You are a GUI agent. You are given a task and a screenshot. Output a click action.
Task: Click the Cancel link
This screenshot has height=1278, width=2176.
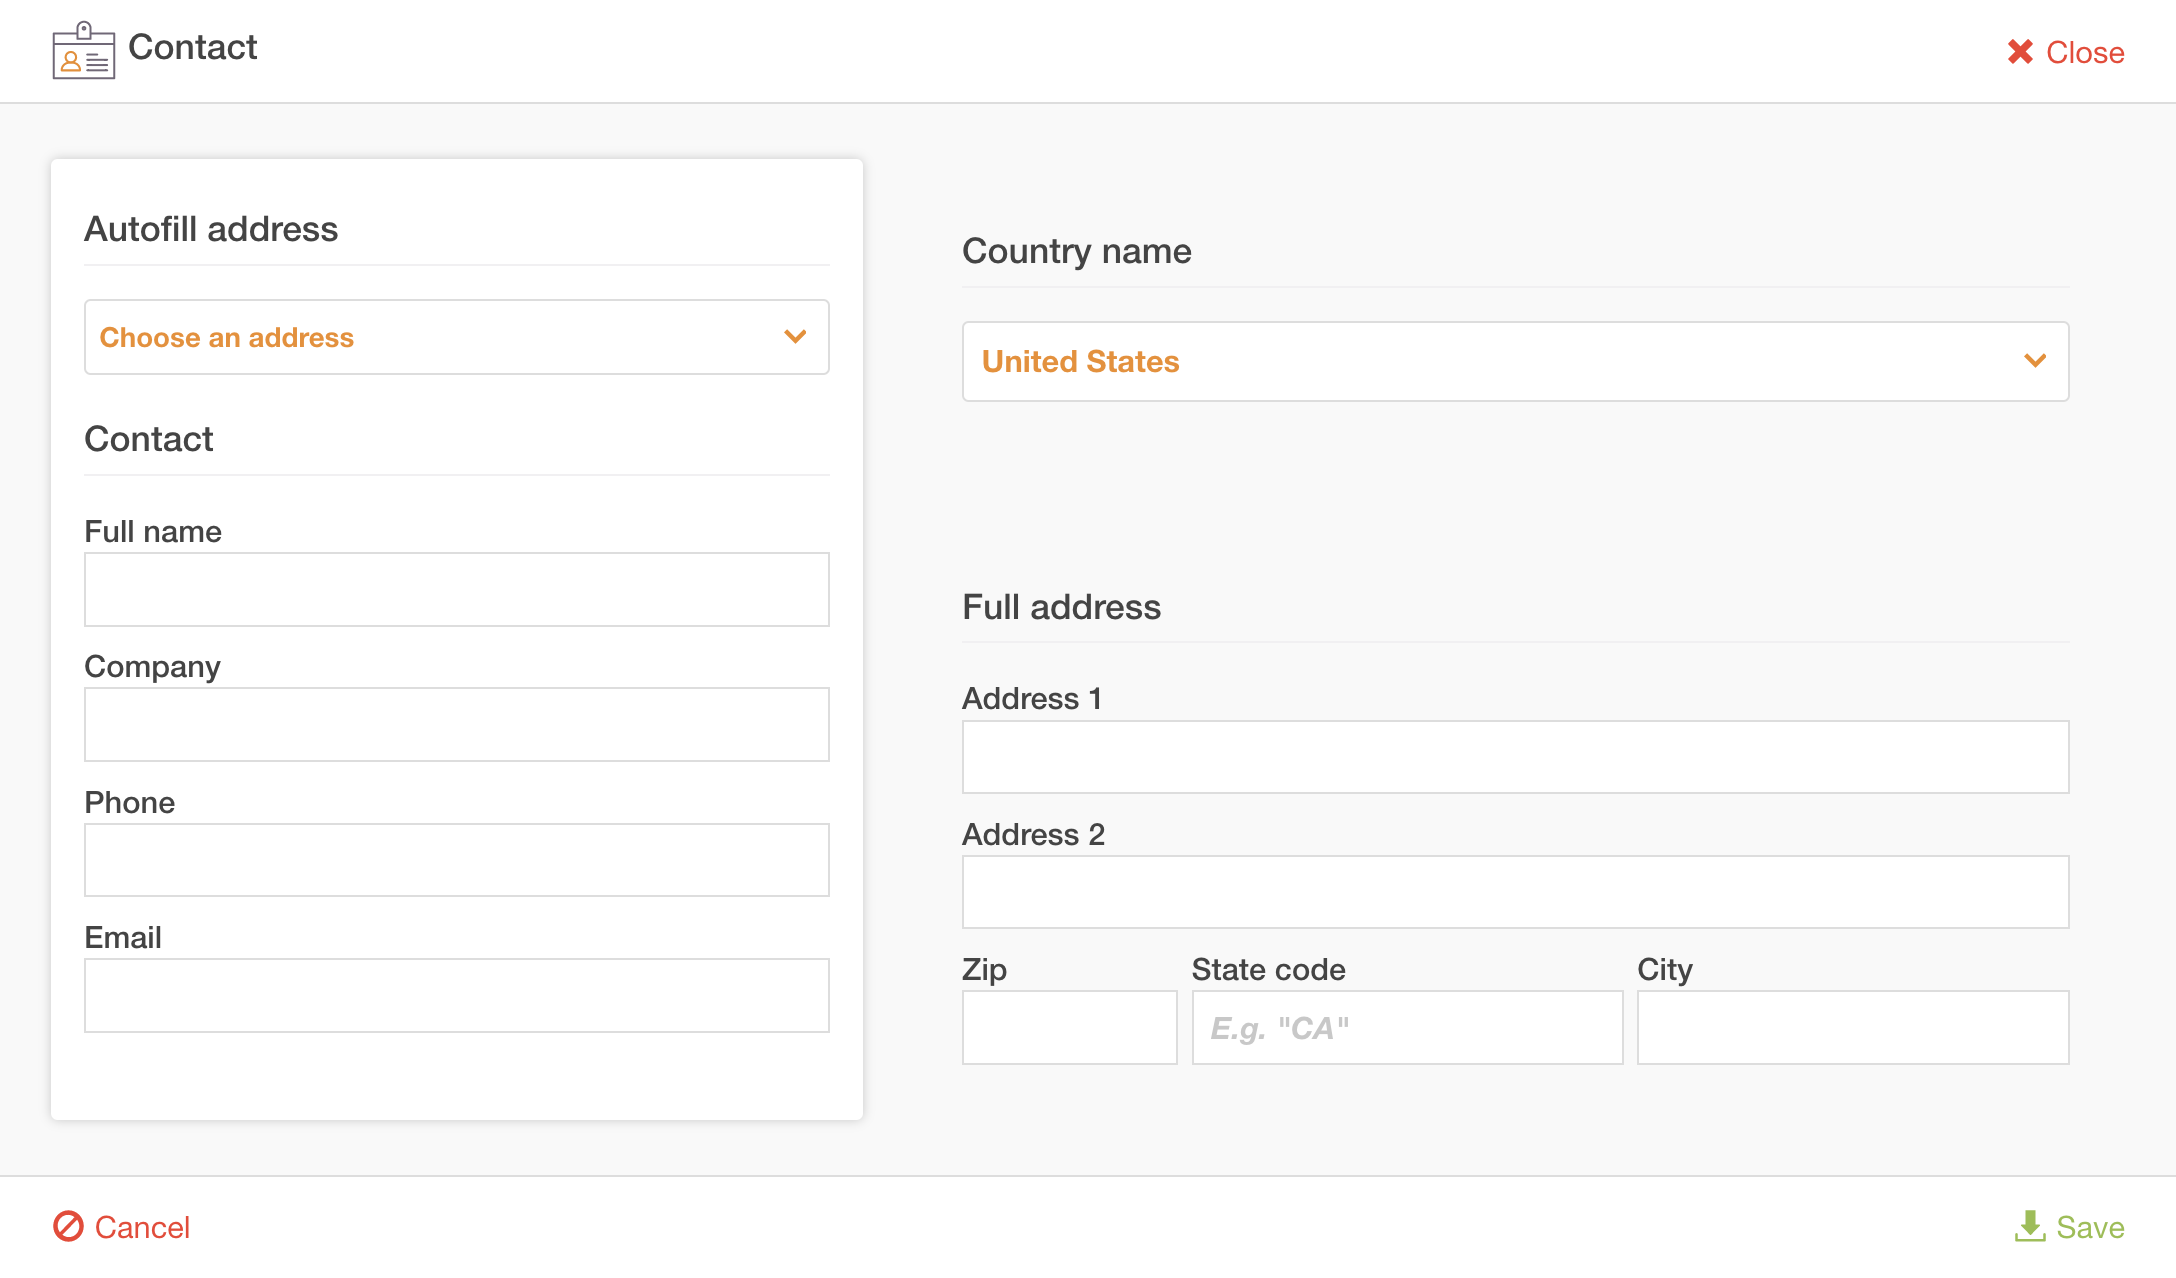[x=142, y=1227]
